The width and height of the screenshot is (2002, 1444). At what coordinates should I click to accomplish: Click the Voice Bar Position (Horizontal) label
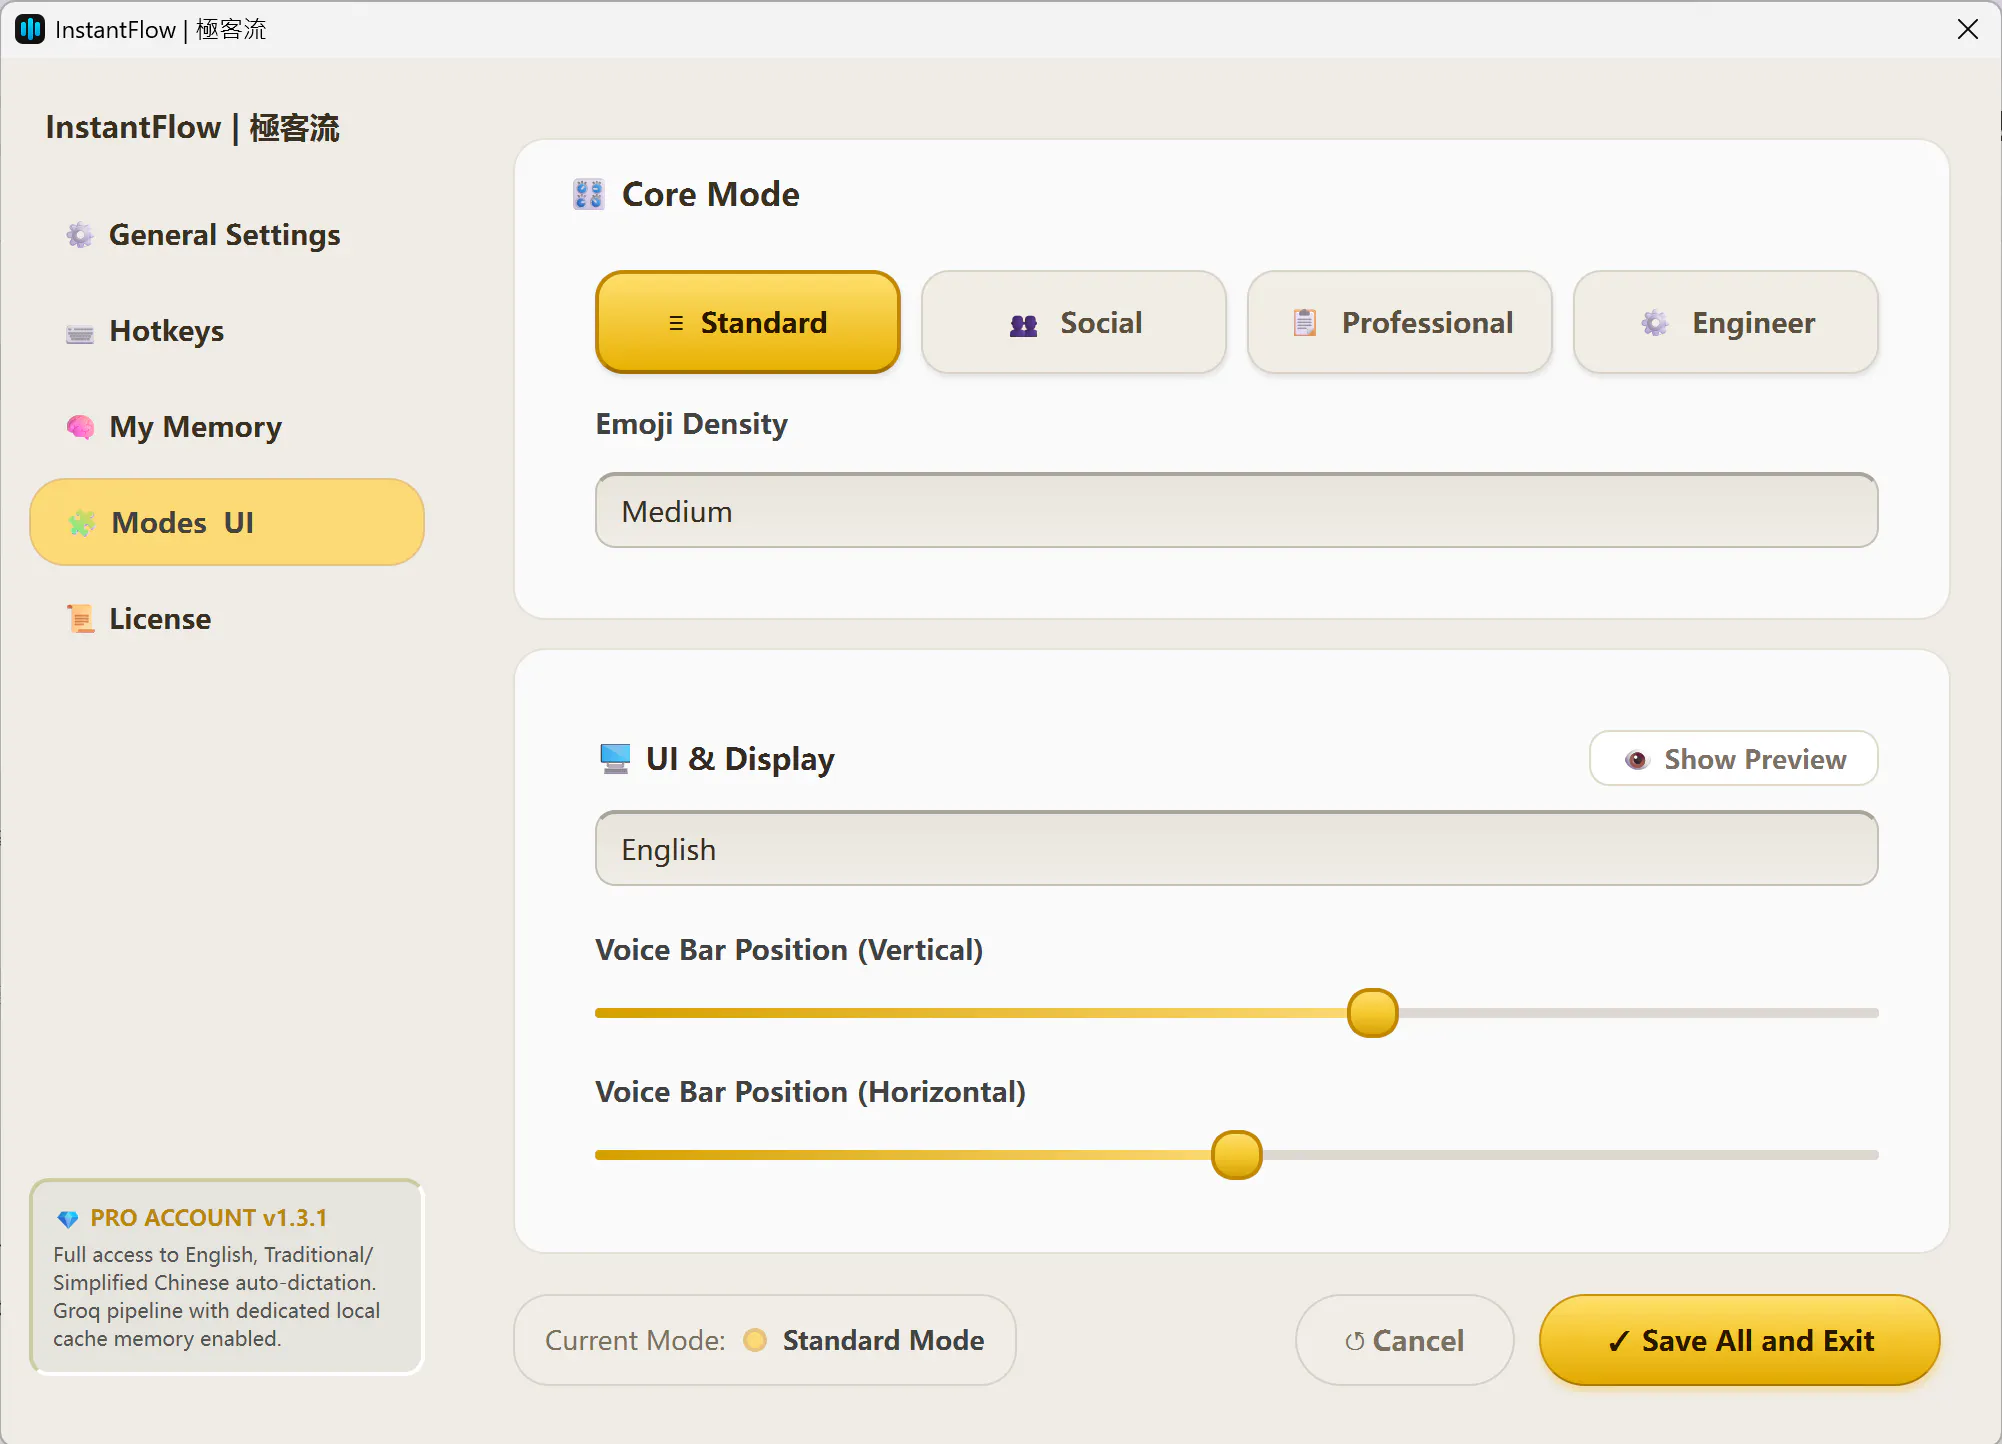click(811, 1092)
